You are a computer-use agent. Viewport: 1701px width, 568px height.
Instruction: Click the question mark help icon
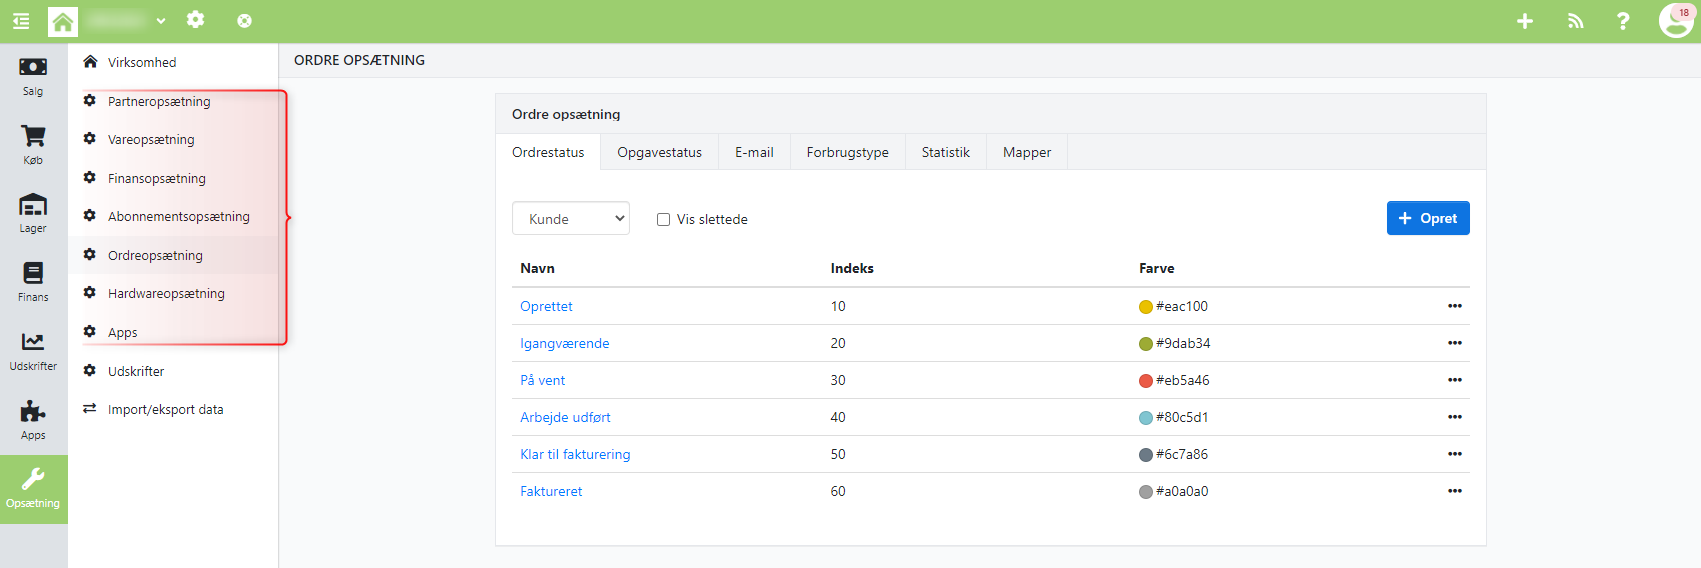[1623, 21]
